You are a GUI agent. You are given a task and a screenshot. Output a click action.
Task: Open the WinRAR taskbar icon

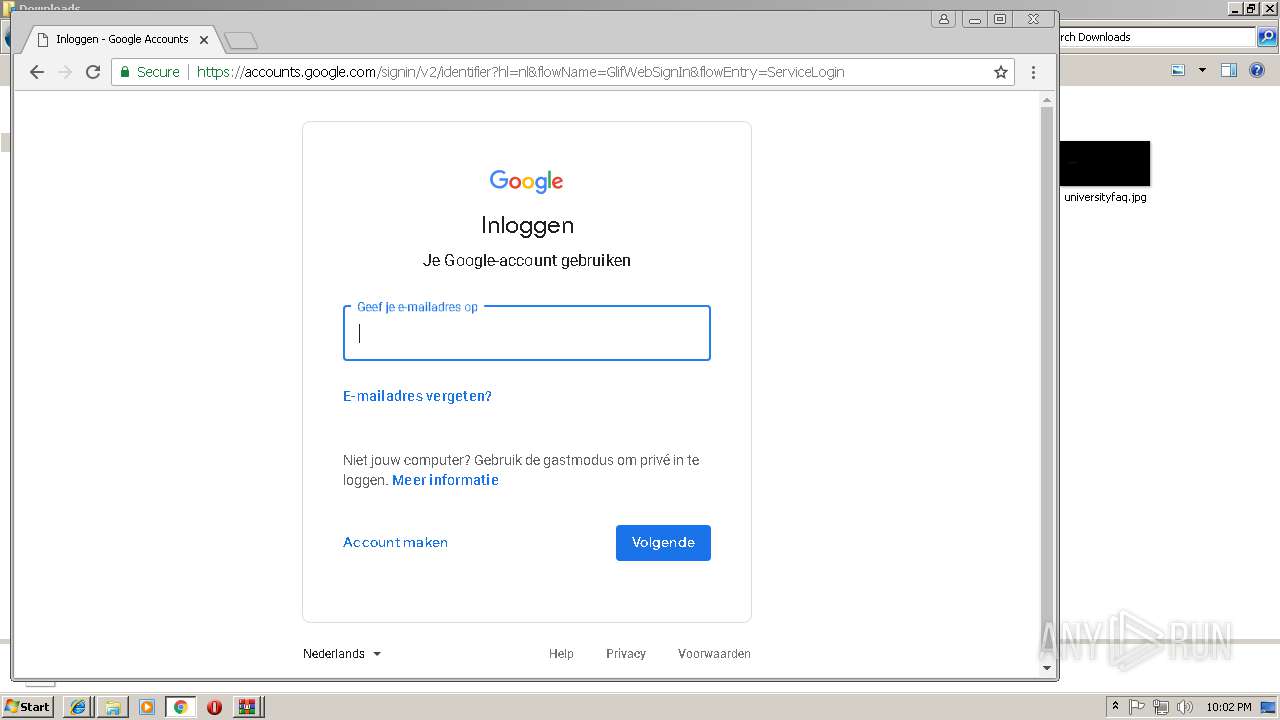tap(246, 707)
